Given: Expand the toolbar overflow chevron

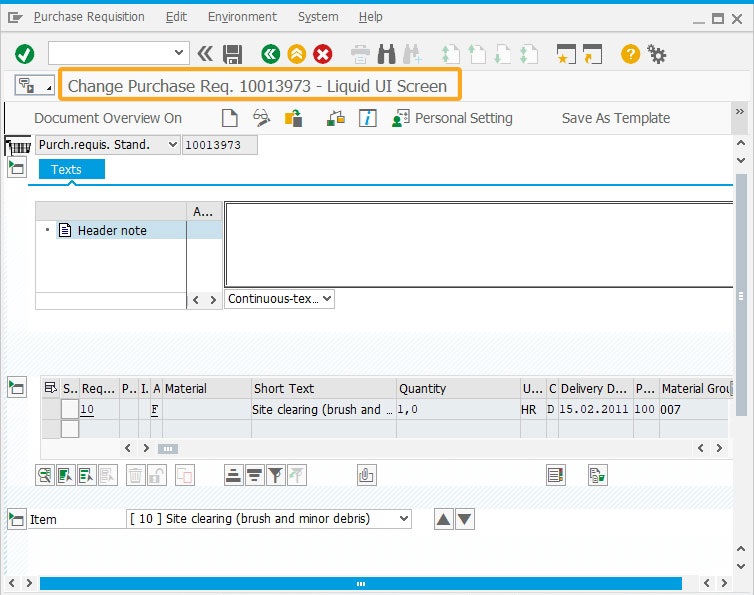Looking at the screenshot, I should [740, 112].
